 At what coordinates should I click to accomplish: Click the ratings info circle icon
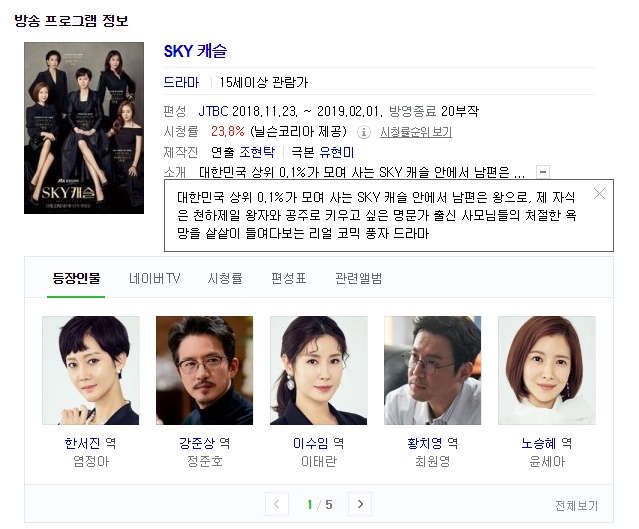(x=364, y=132)
